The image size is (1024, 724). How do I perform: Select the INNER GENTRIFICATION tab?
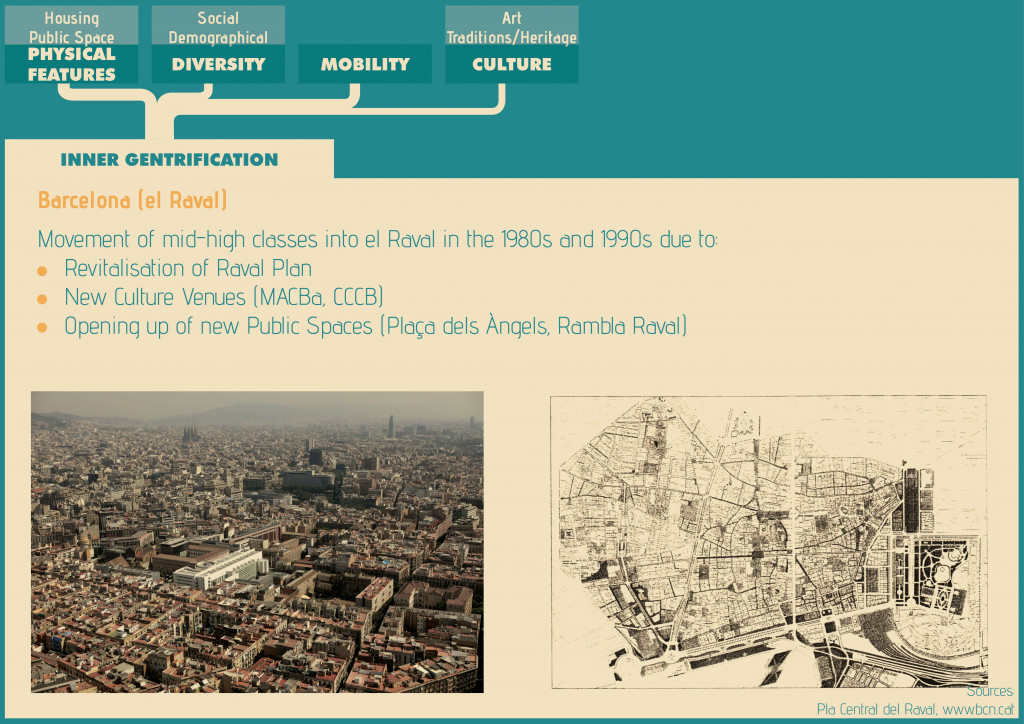pyautogui.click(x=169, y=160)
